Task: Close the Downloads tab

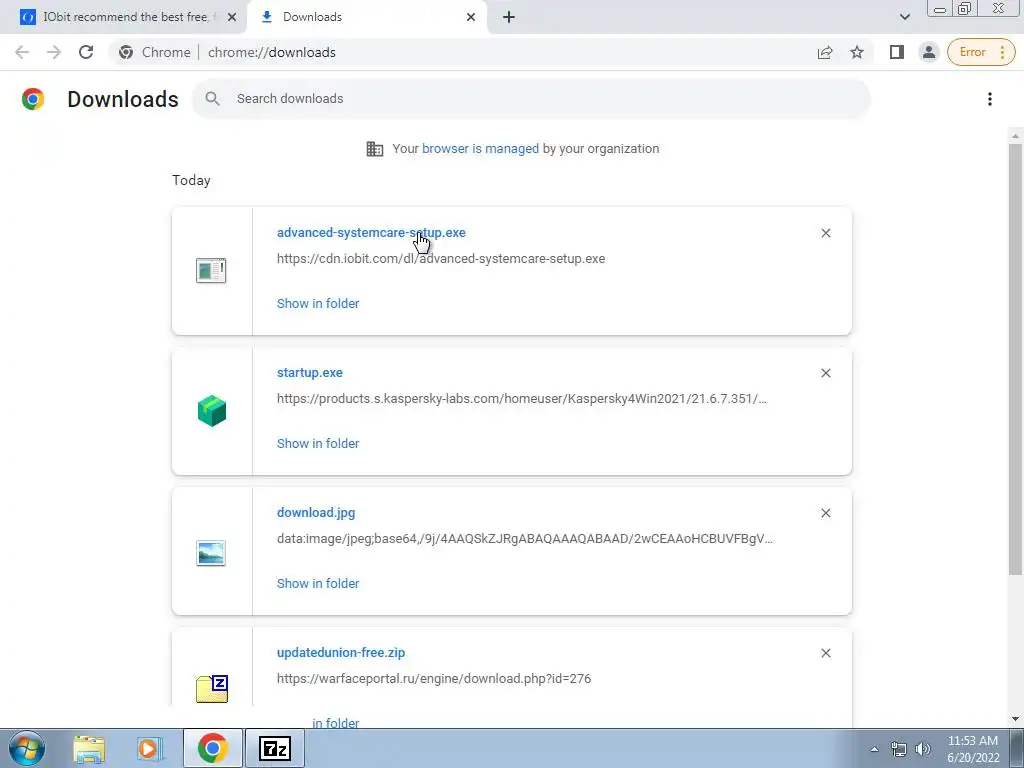Action: pos(471,17)
